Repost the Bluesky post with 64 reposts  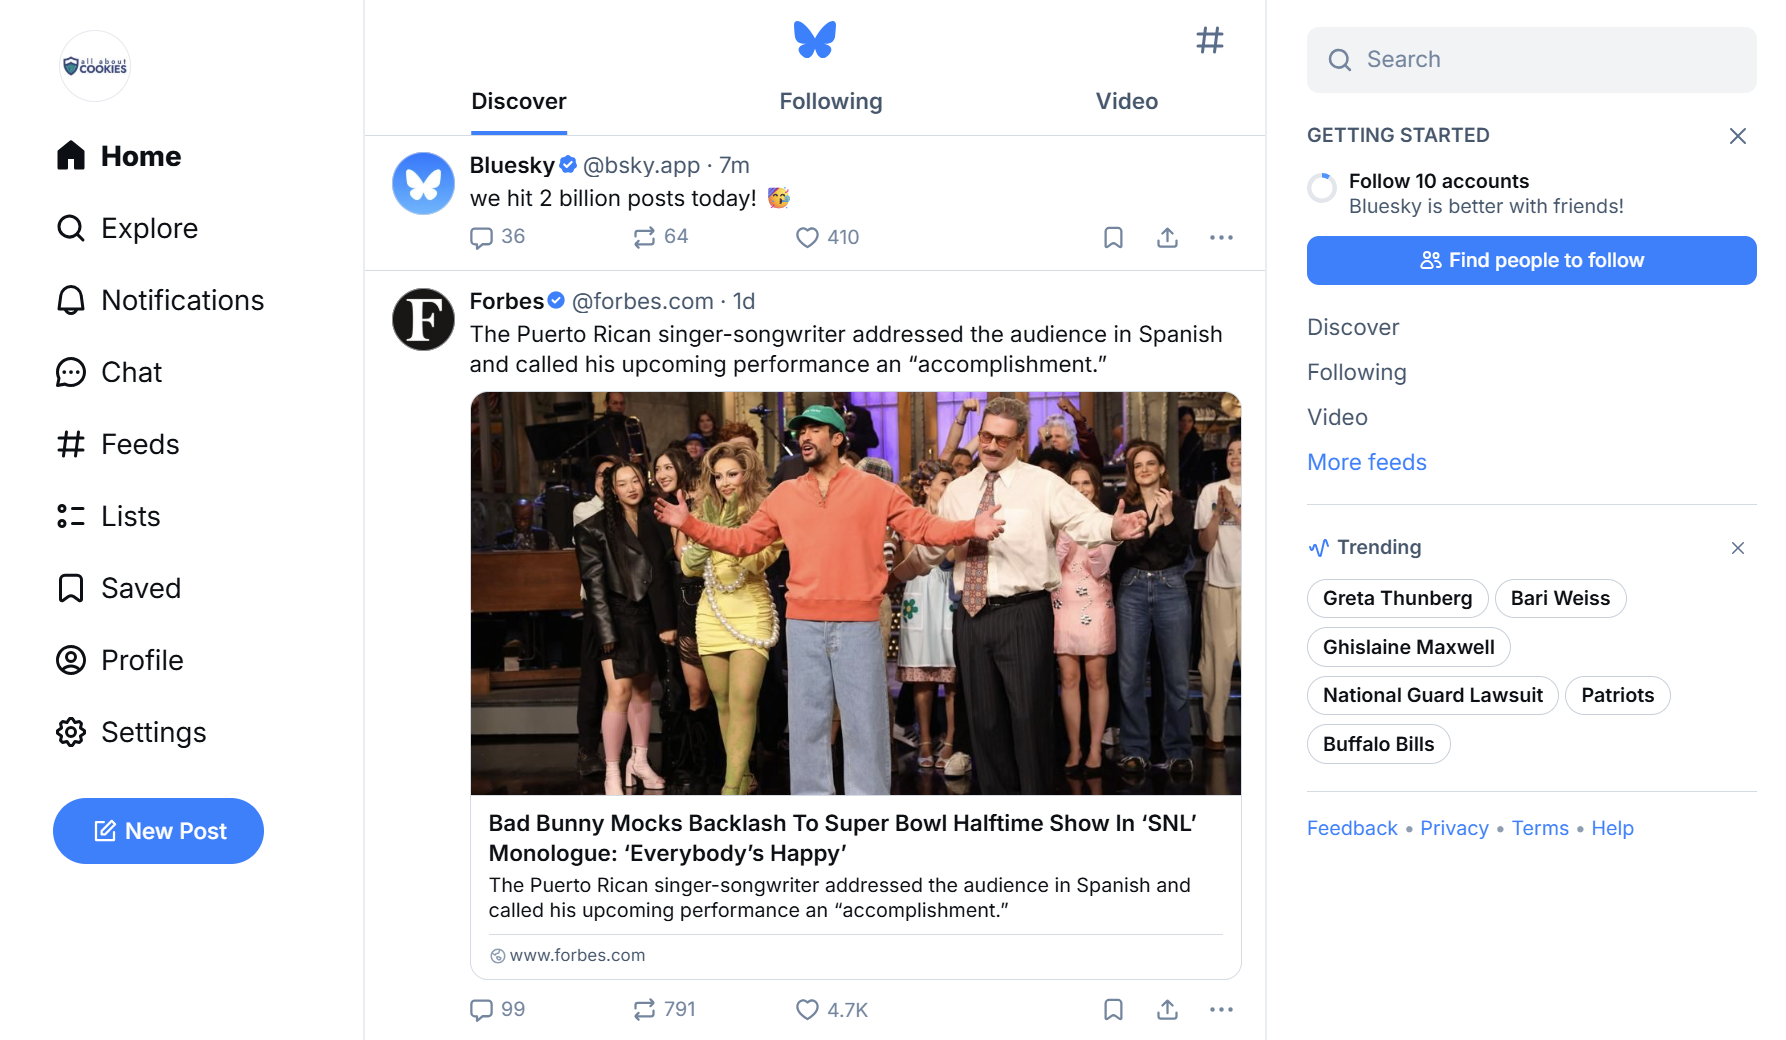coord(644,237)
